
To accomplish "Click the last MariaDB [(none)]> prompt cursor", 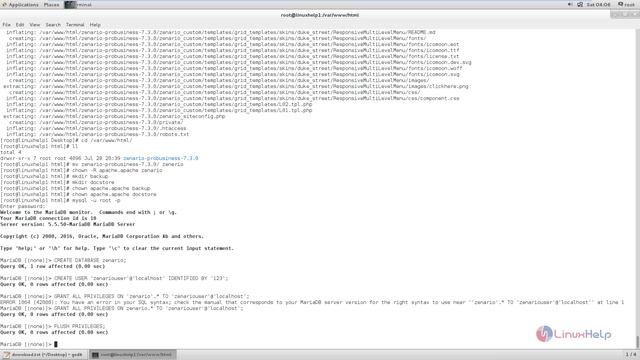I will click(56, 344).
